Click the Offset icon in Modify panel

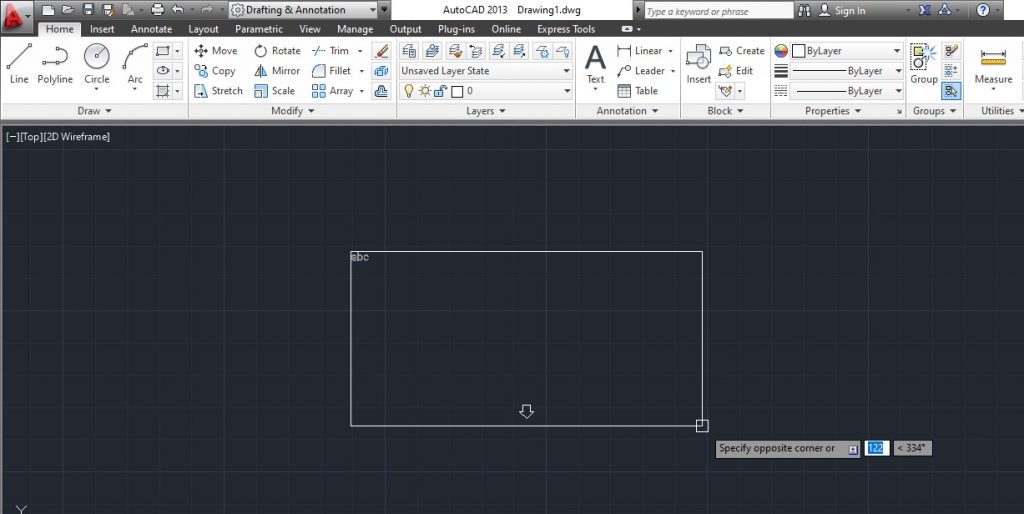coord(381,91)
